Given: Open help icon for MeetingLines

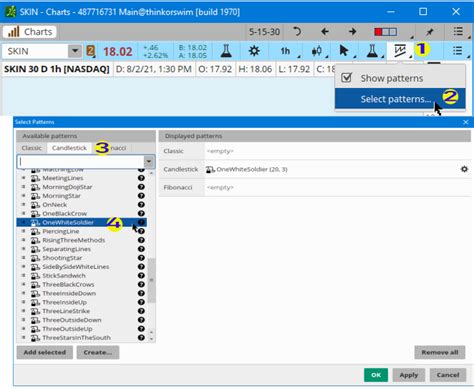Looking at the screenshot, I should pos(141,178).
